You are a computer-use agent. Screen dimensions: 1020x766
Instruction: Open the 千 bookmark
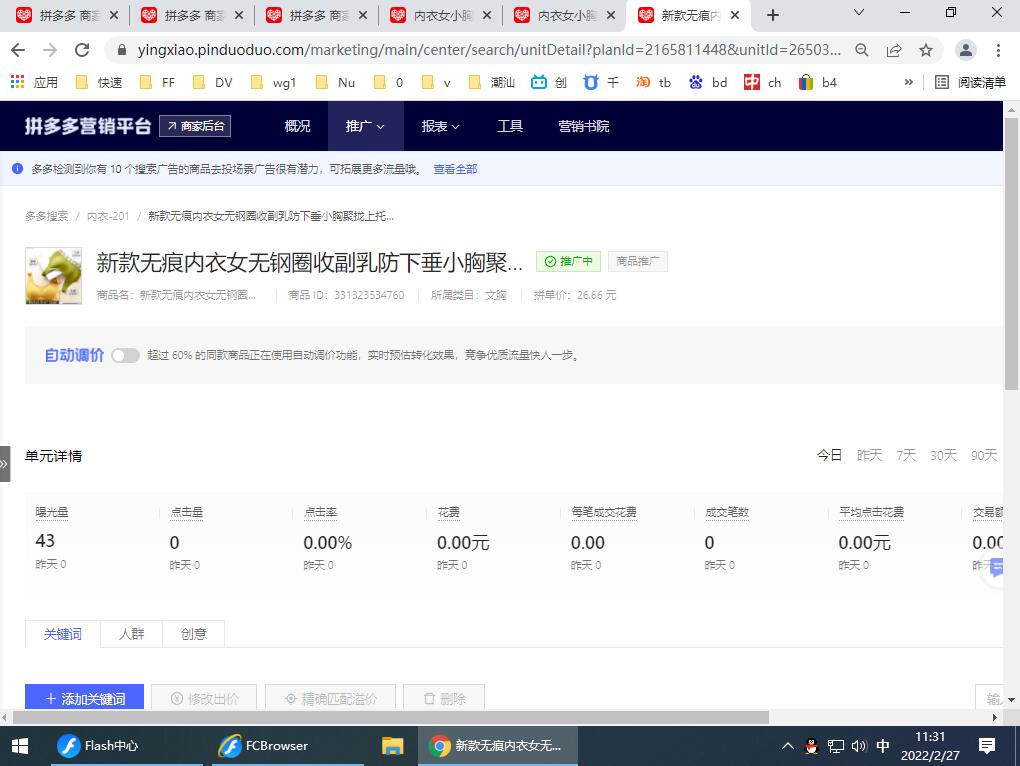click(x=601, y=82)
